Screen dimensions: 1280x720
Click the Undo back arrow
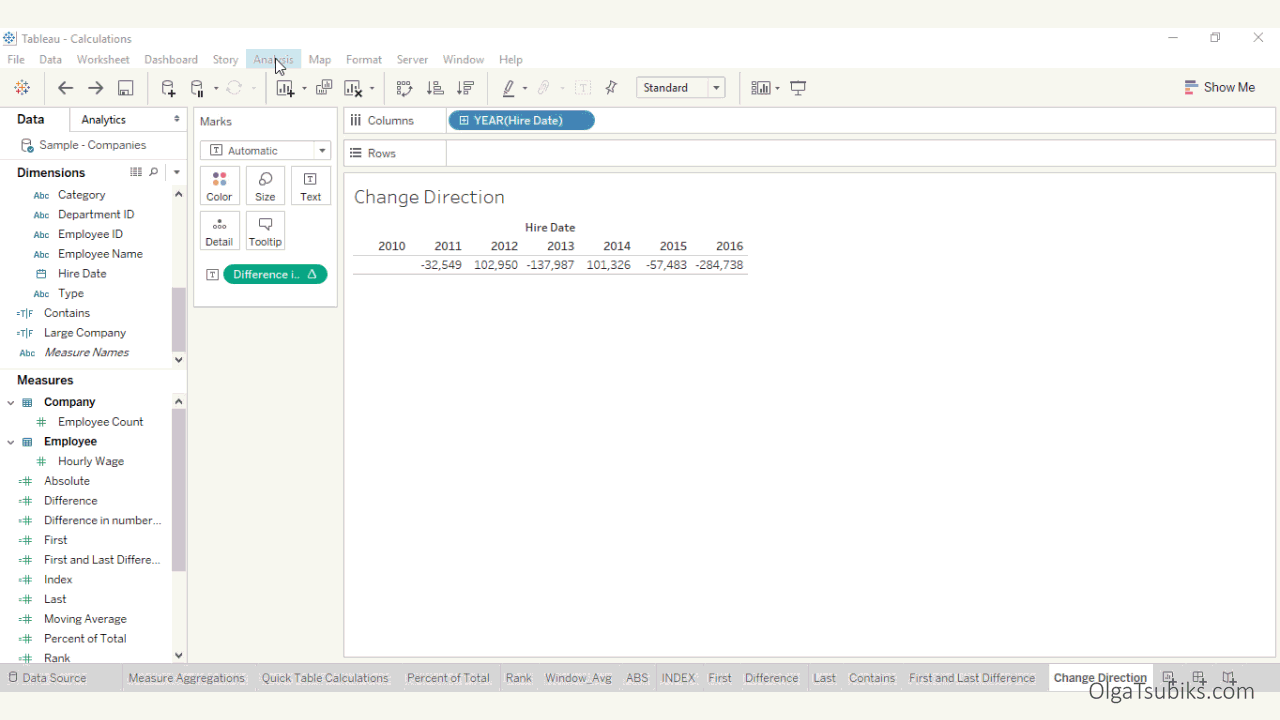tap(65, 88)
